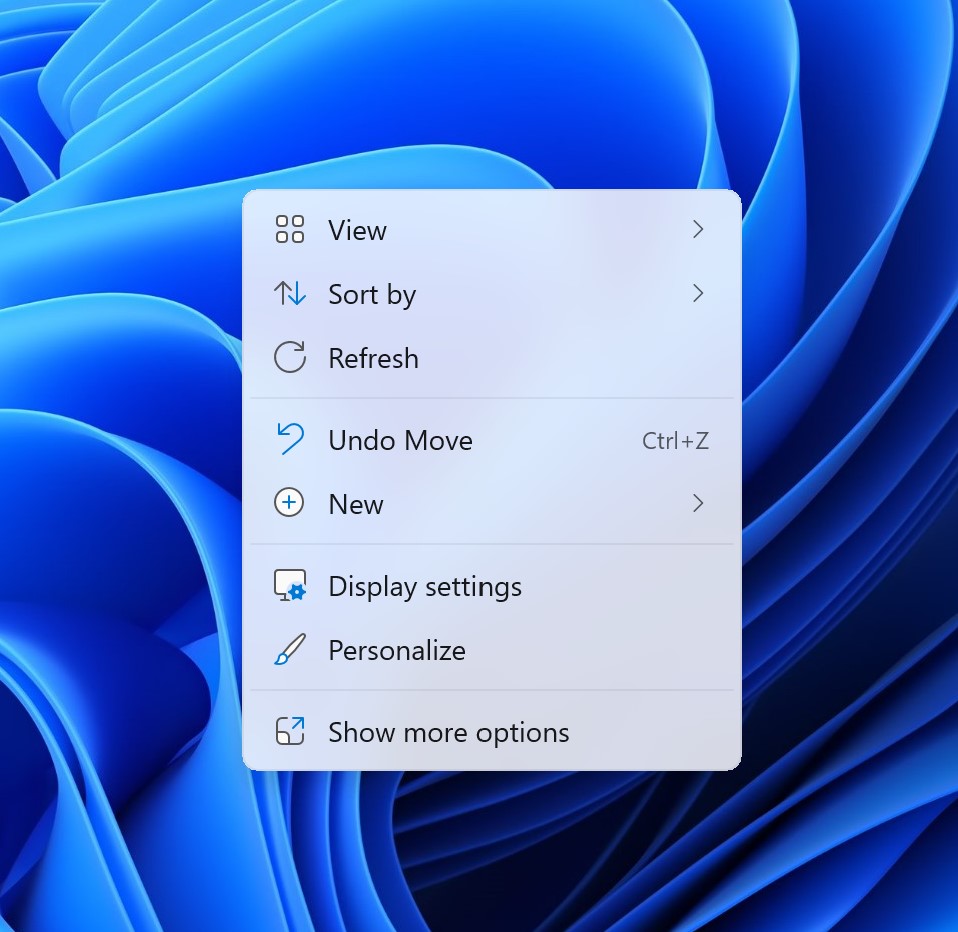Select Personalize from the context menu

[x=492, y=650]
